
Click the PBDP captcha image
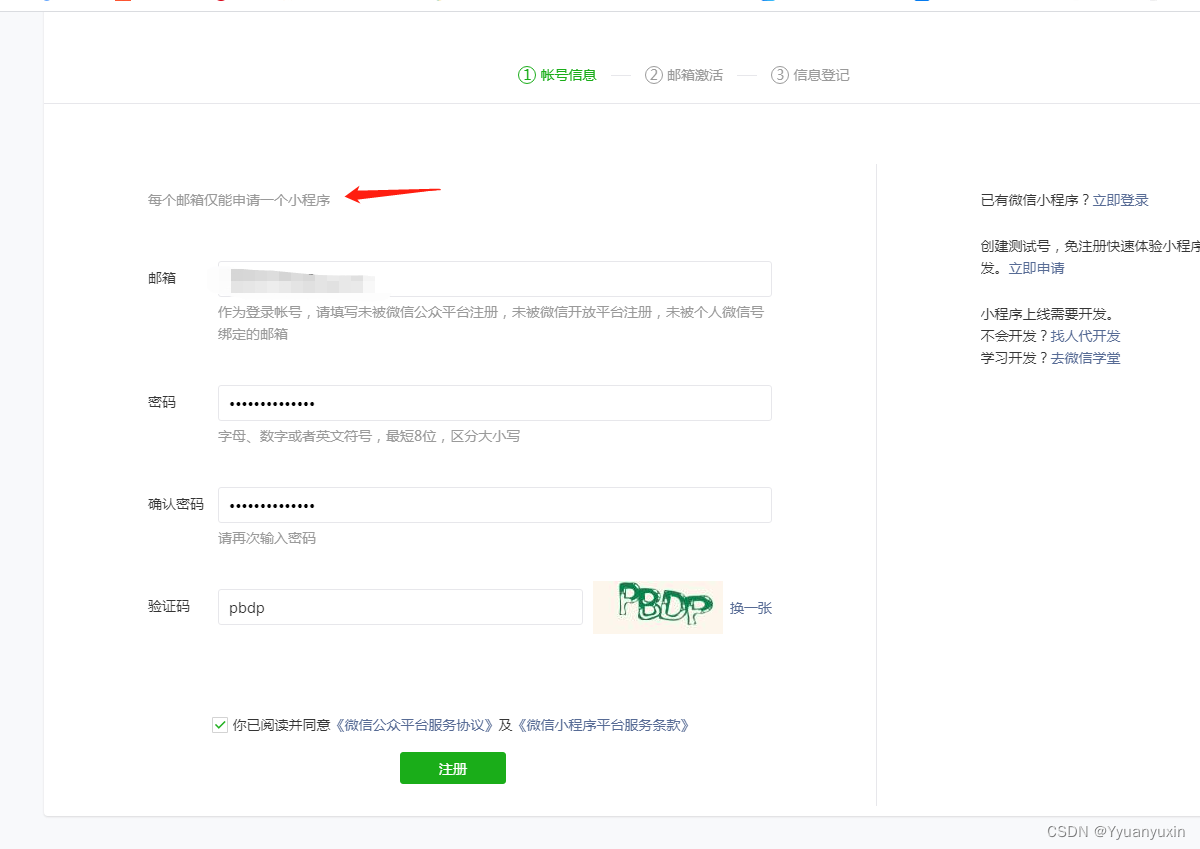[658, 607]
